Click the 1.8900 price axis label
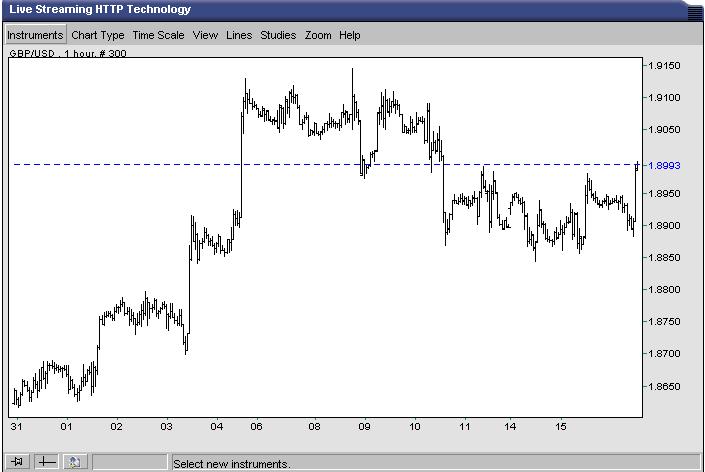Screen dimensions: 705x472 [665, 226]
